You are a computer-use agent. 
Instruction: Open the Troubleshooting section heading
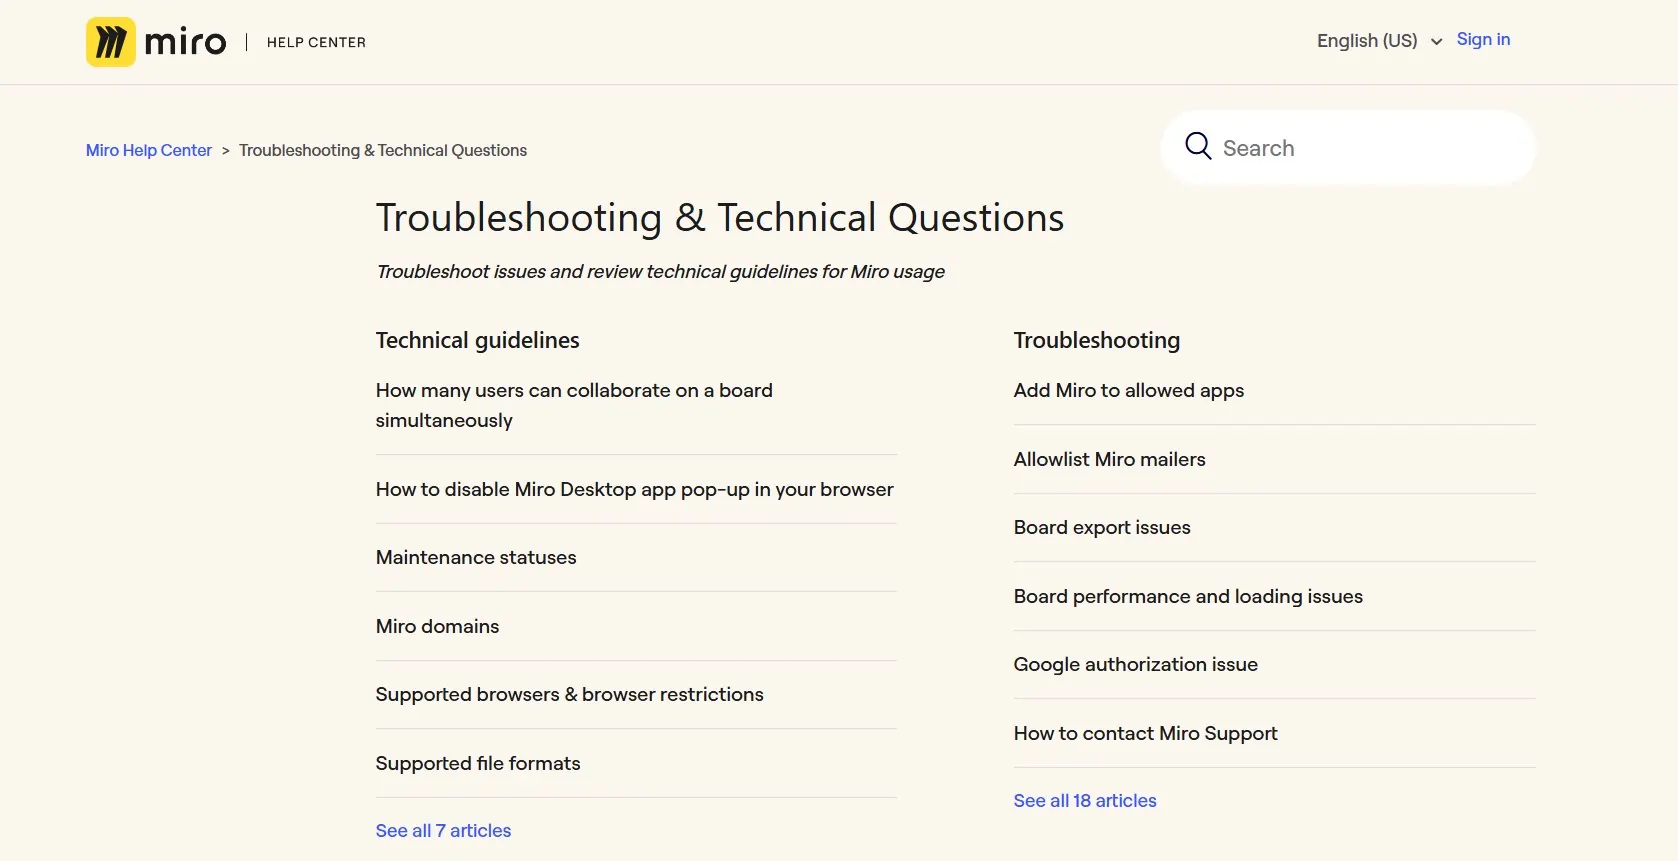[x=1097, y=340]
